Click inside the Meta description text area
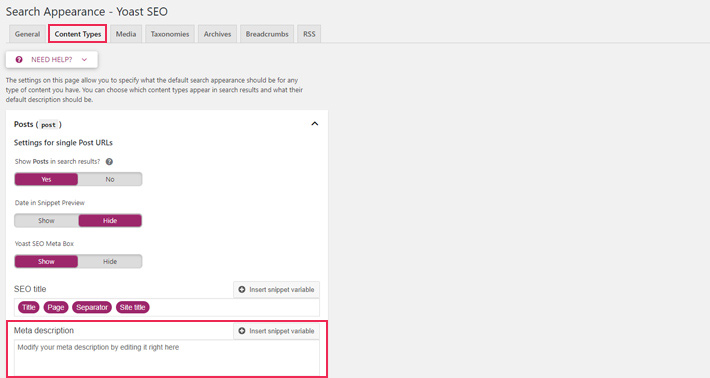Image resolution: width=710 pixels, height=378 pixels. click(167, 359)
